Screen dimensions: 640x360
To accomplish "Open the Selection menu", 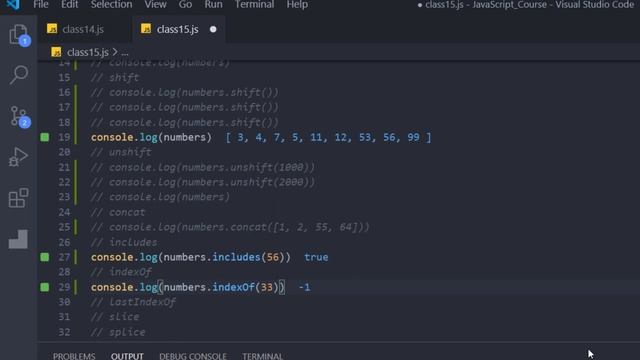I will (x=111, y=4).
